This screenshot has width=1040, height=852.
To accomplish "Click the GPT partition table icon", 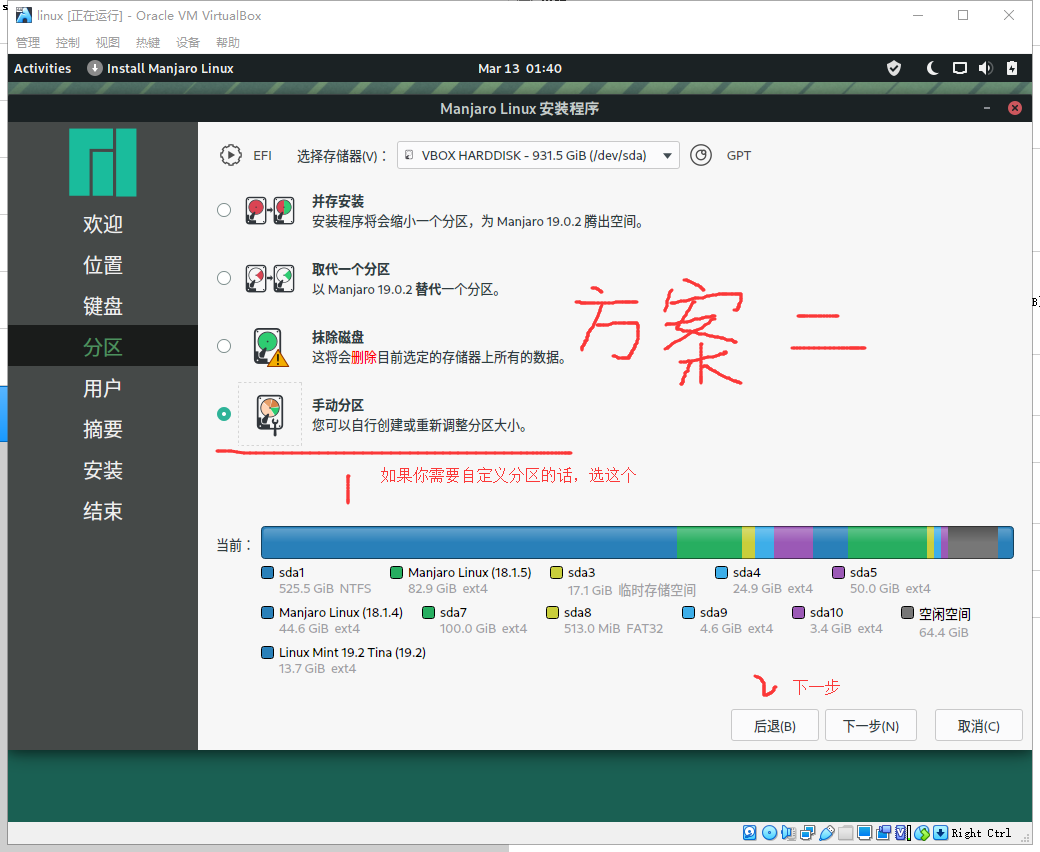I will tap(702, 155).
